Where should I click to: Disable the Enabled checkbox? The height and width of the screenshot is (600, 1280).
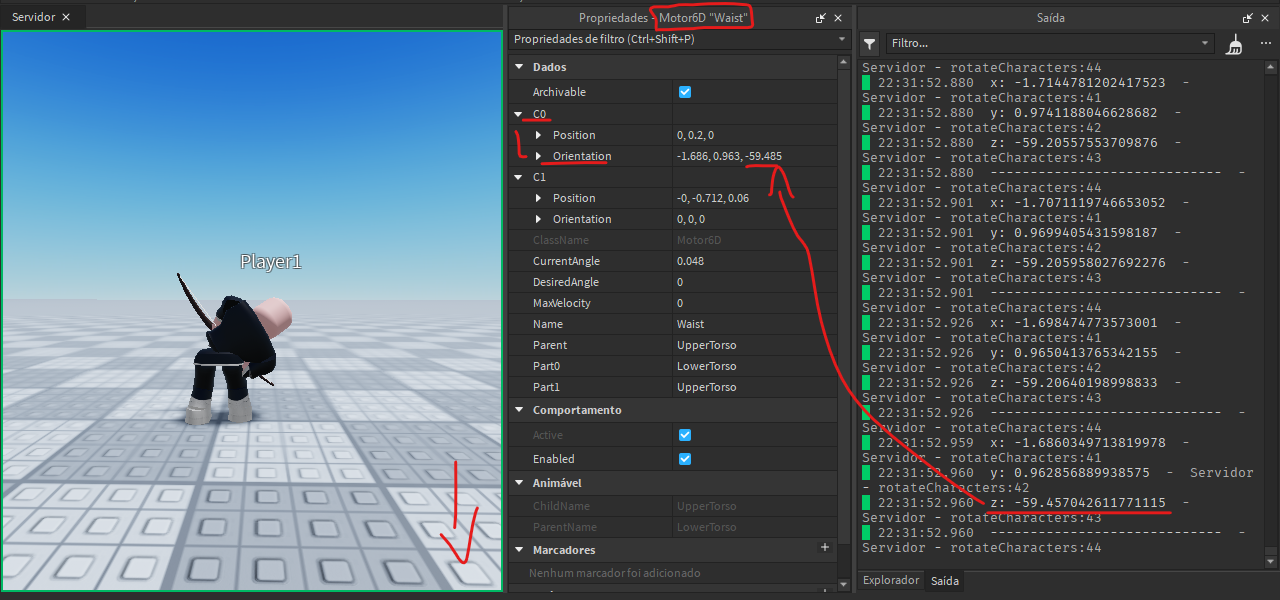click(684, 458)
